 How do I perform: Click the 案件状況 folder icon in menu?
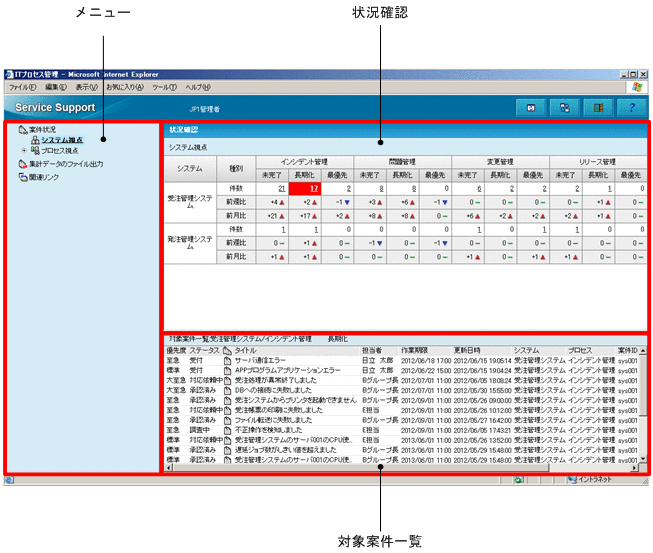click(x=23, y=130)
